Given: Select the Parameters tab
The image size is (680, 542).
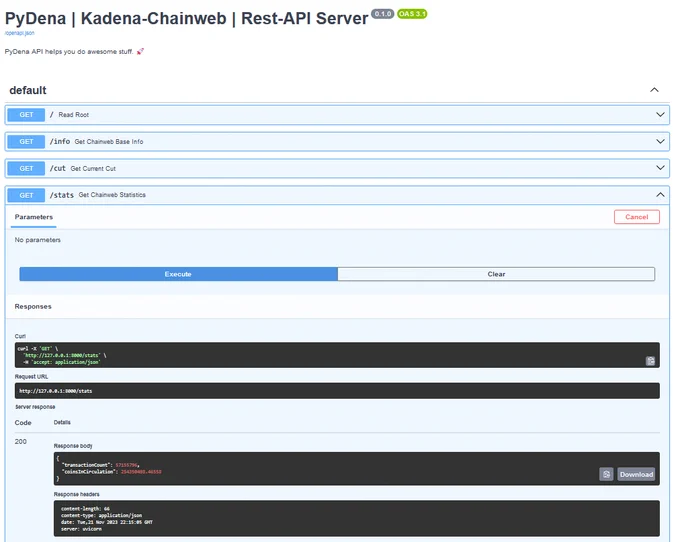Looking at the screenshot, I should (34, 217).
